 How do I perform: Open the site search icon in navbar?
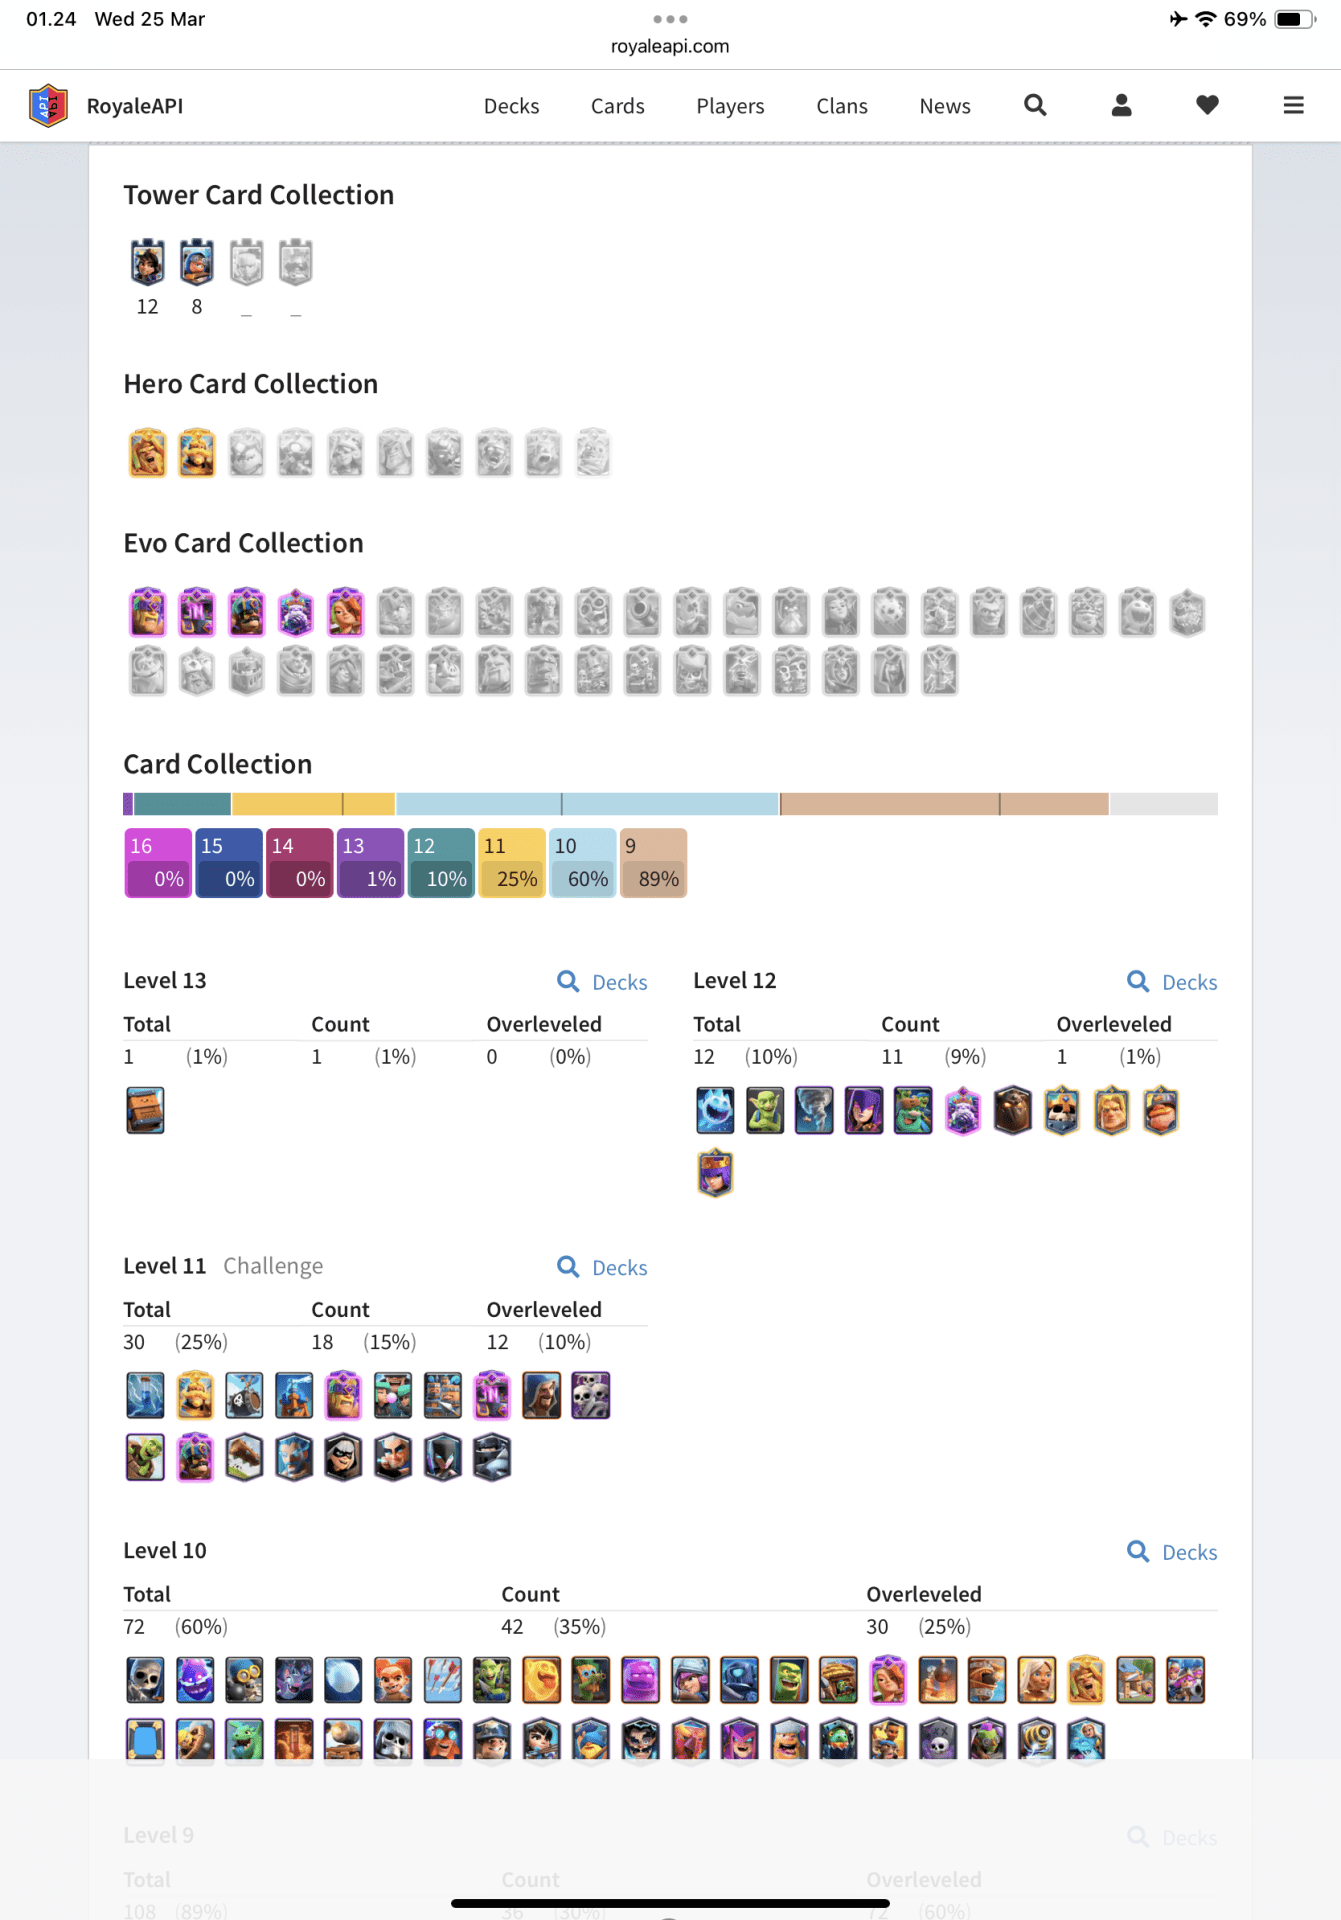coord(1035,105)
